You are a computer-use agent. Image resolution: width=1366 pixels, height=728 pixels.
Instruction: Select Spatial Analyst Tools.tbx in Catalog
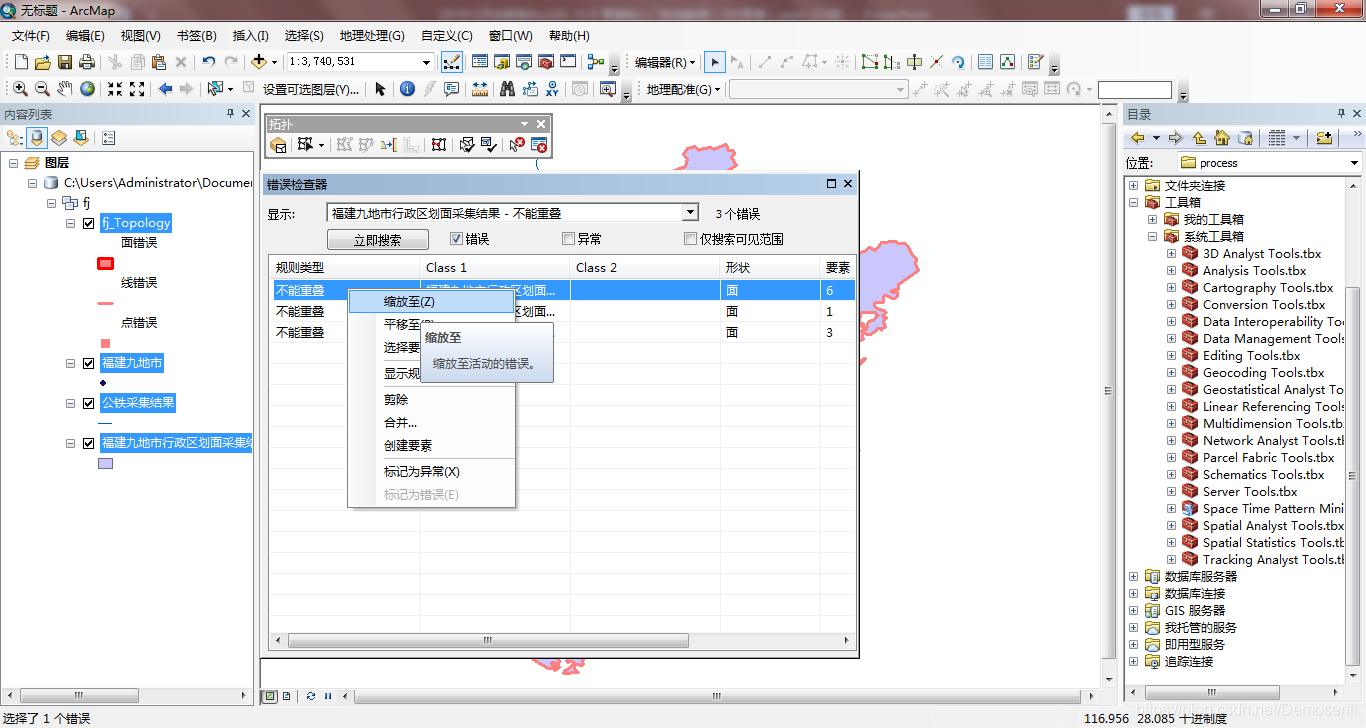(x=1273, y=525)
